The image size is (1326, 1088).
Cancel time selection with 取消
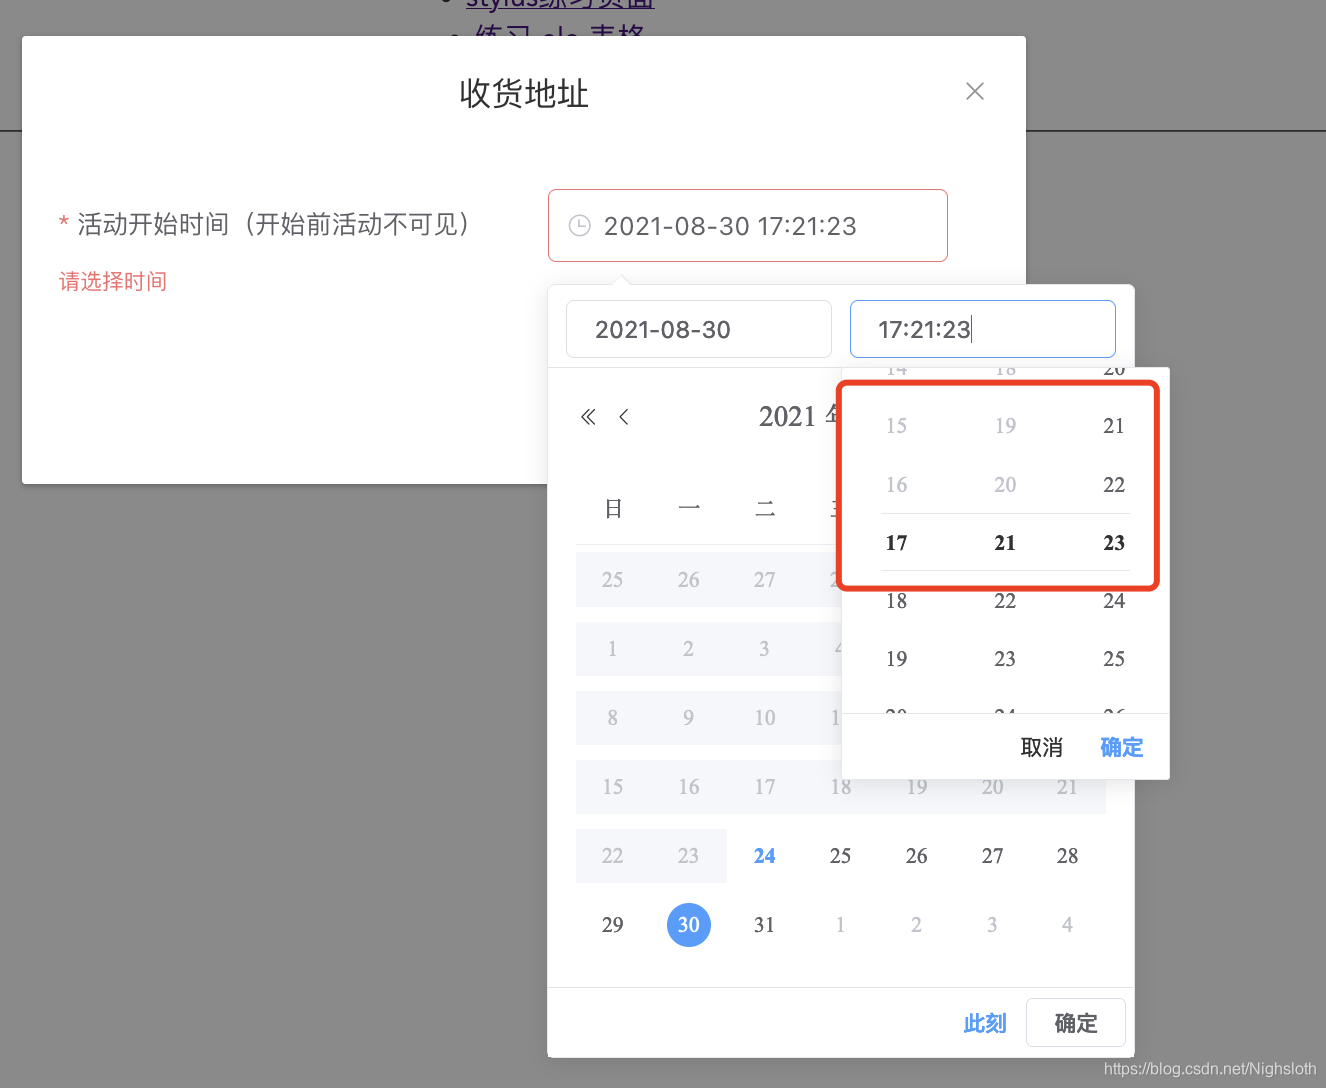coord(1041,747)
